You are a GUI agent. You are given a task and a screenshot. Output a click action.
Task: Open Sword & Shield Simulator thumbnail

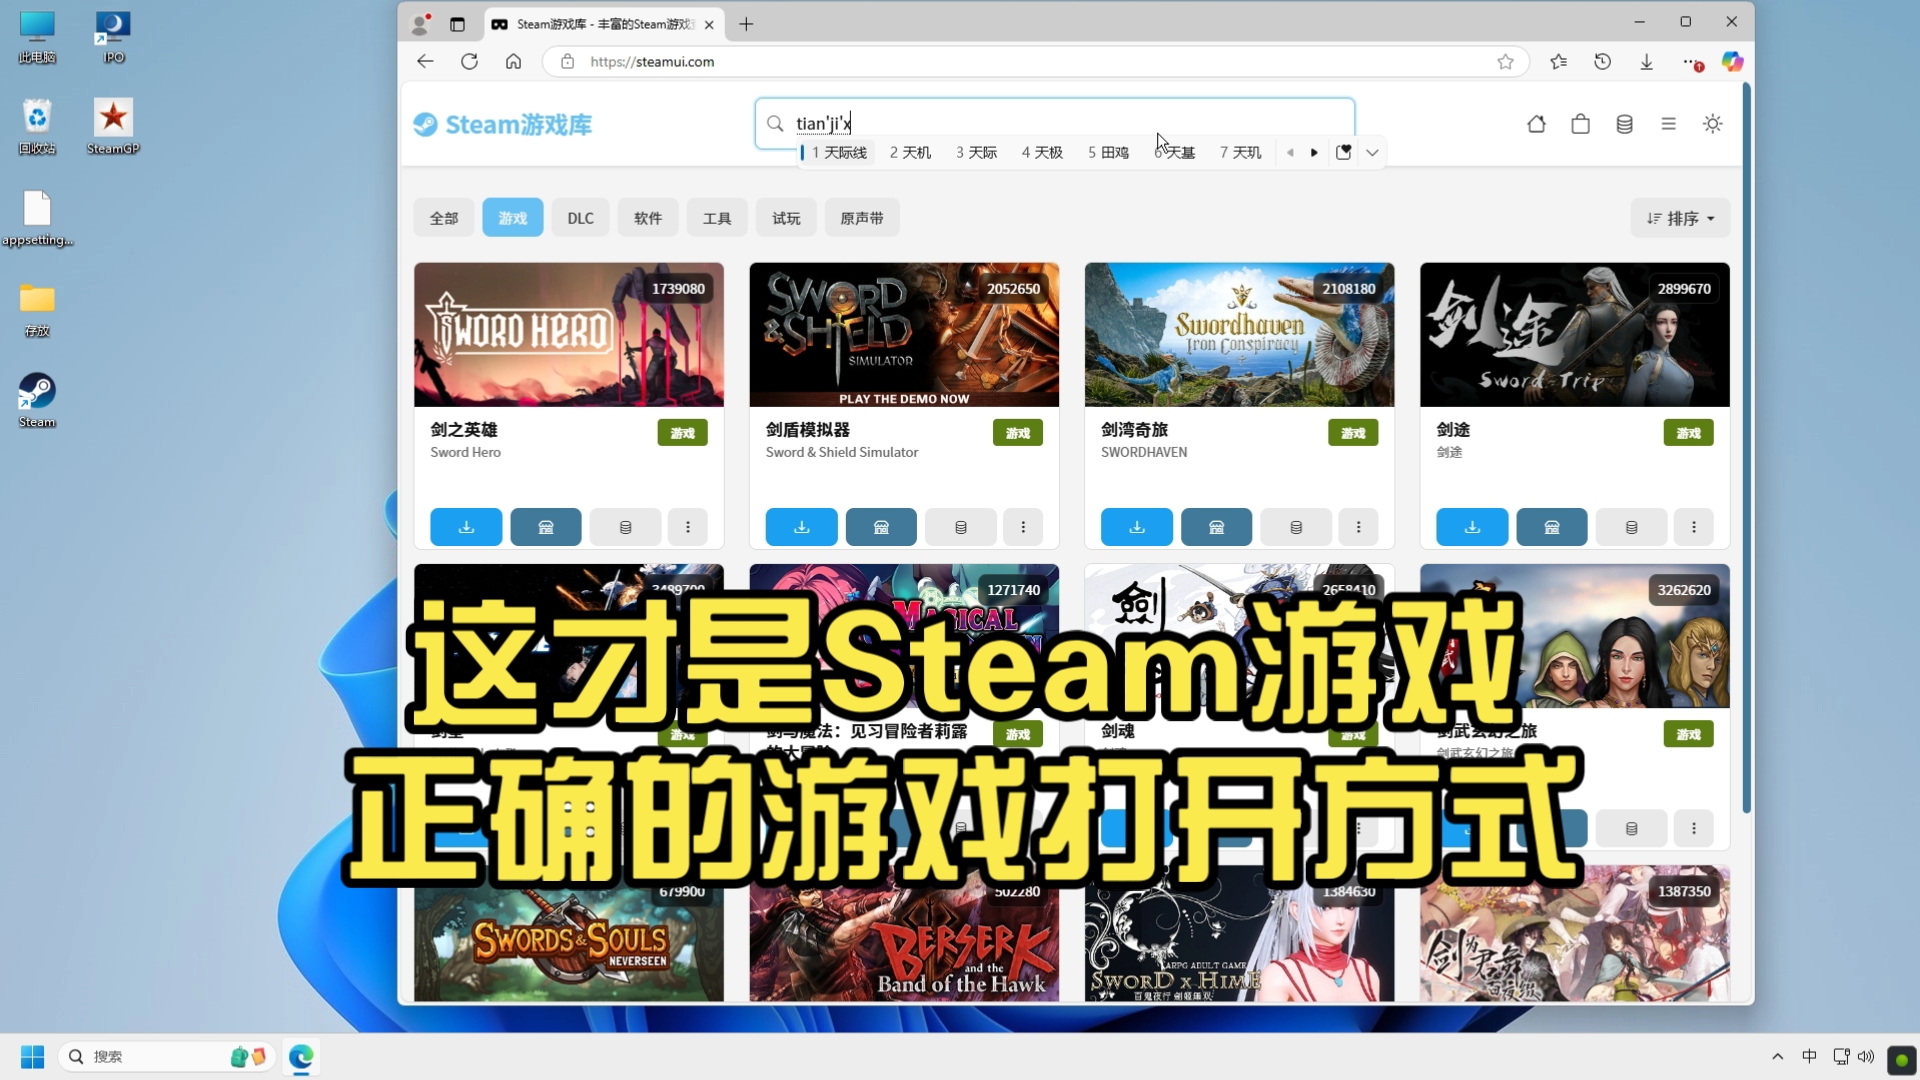point(904,335)
